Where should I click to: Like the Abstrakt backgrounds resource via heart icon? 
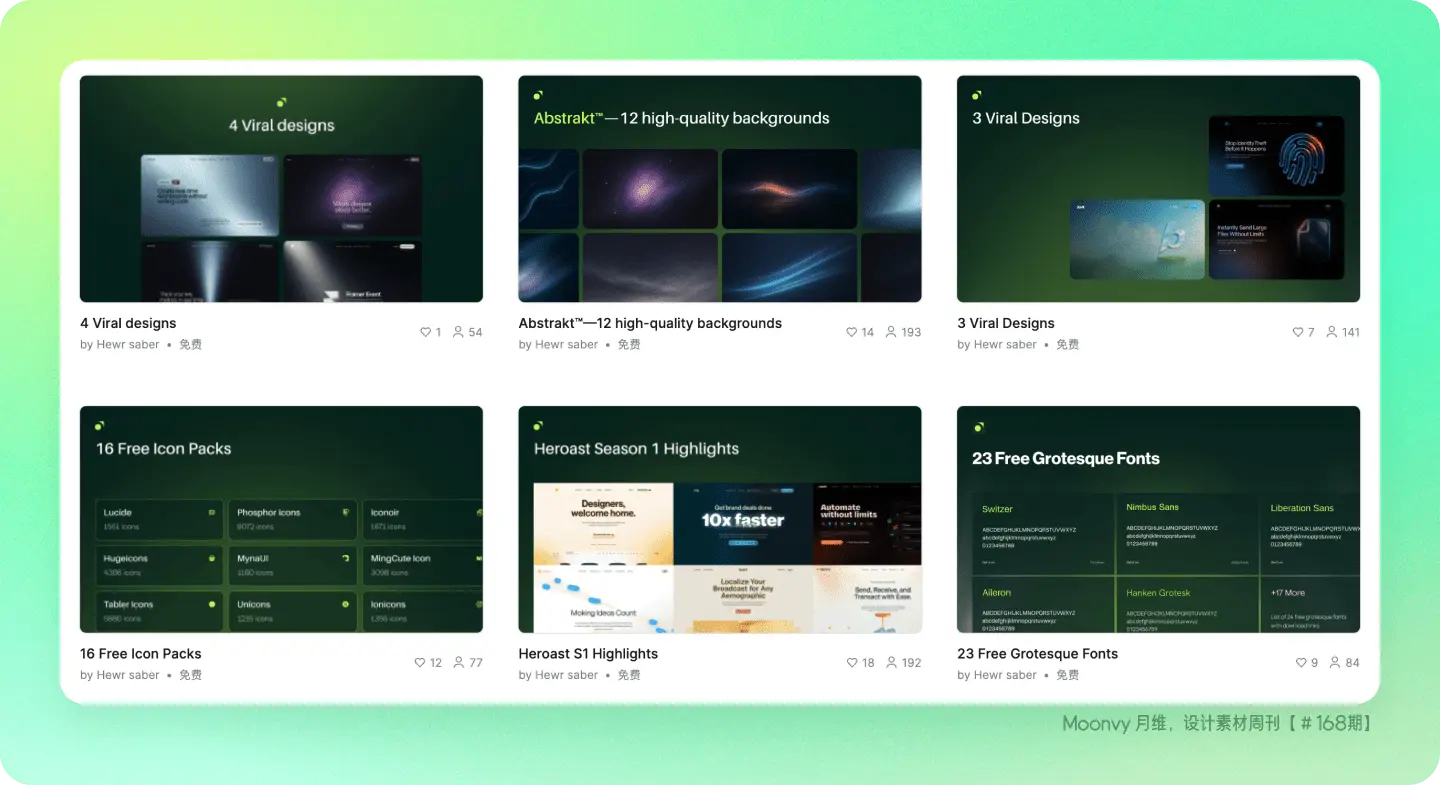(x=852, y=332)
